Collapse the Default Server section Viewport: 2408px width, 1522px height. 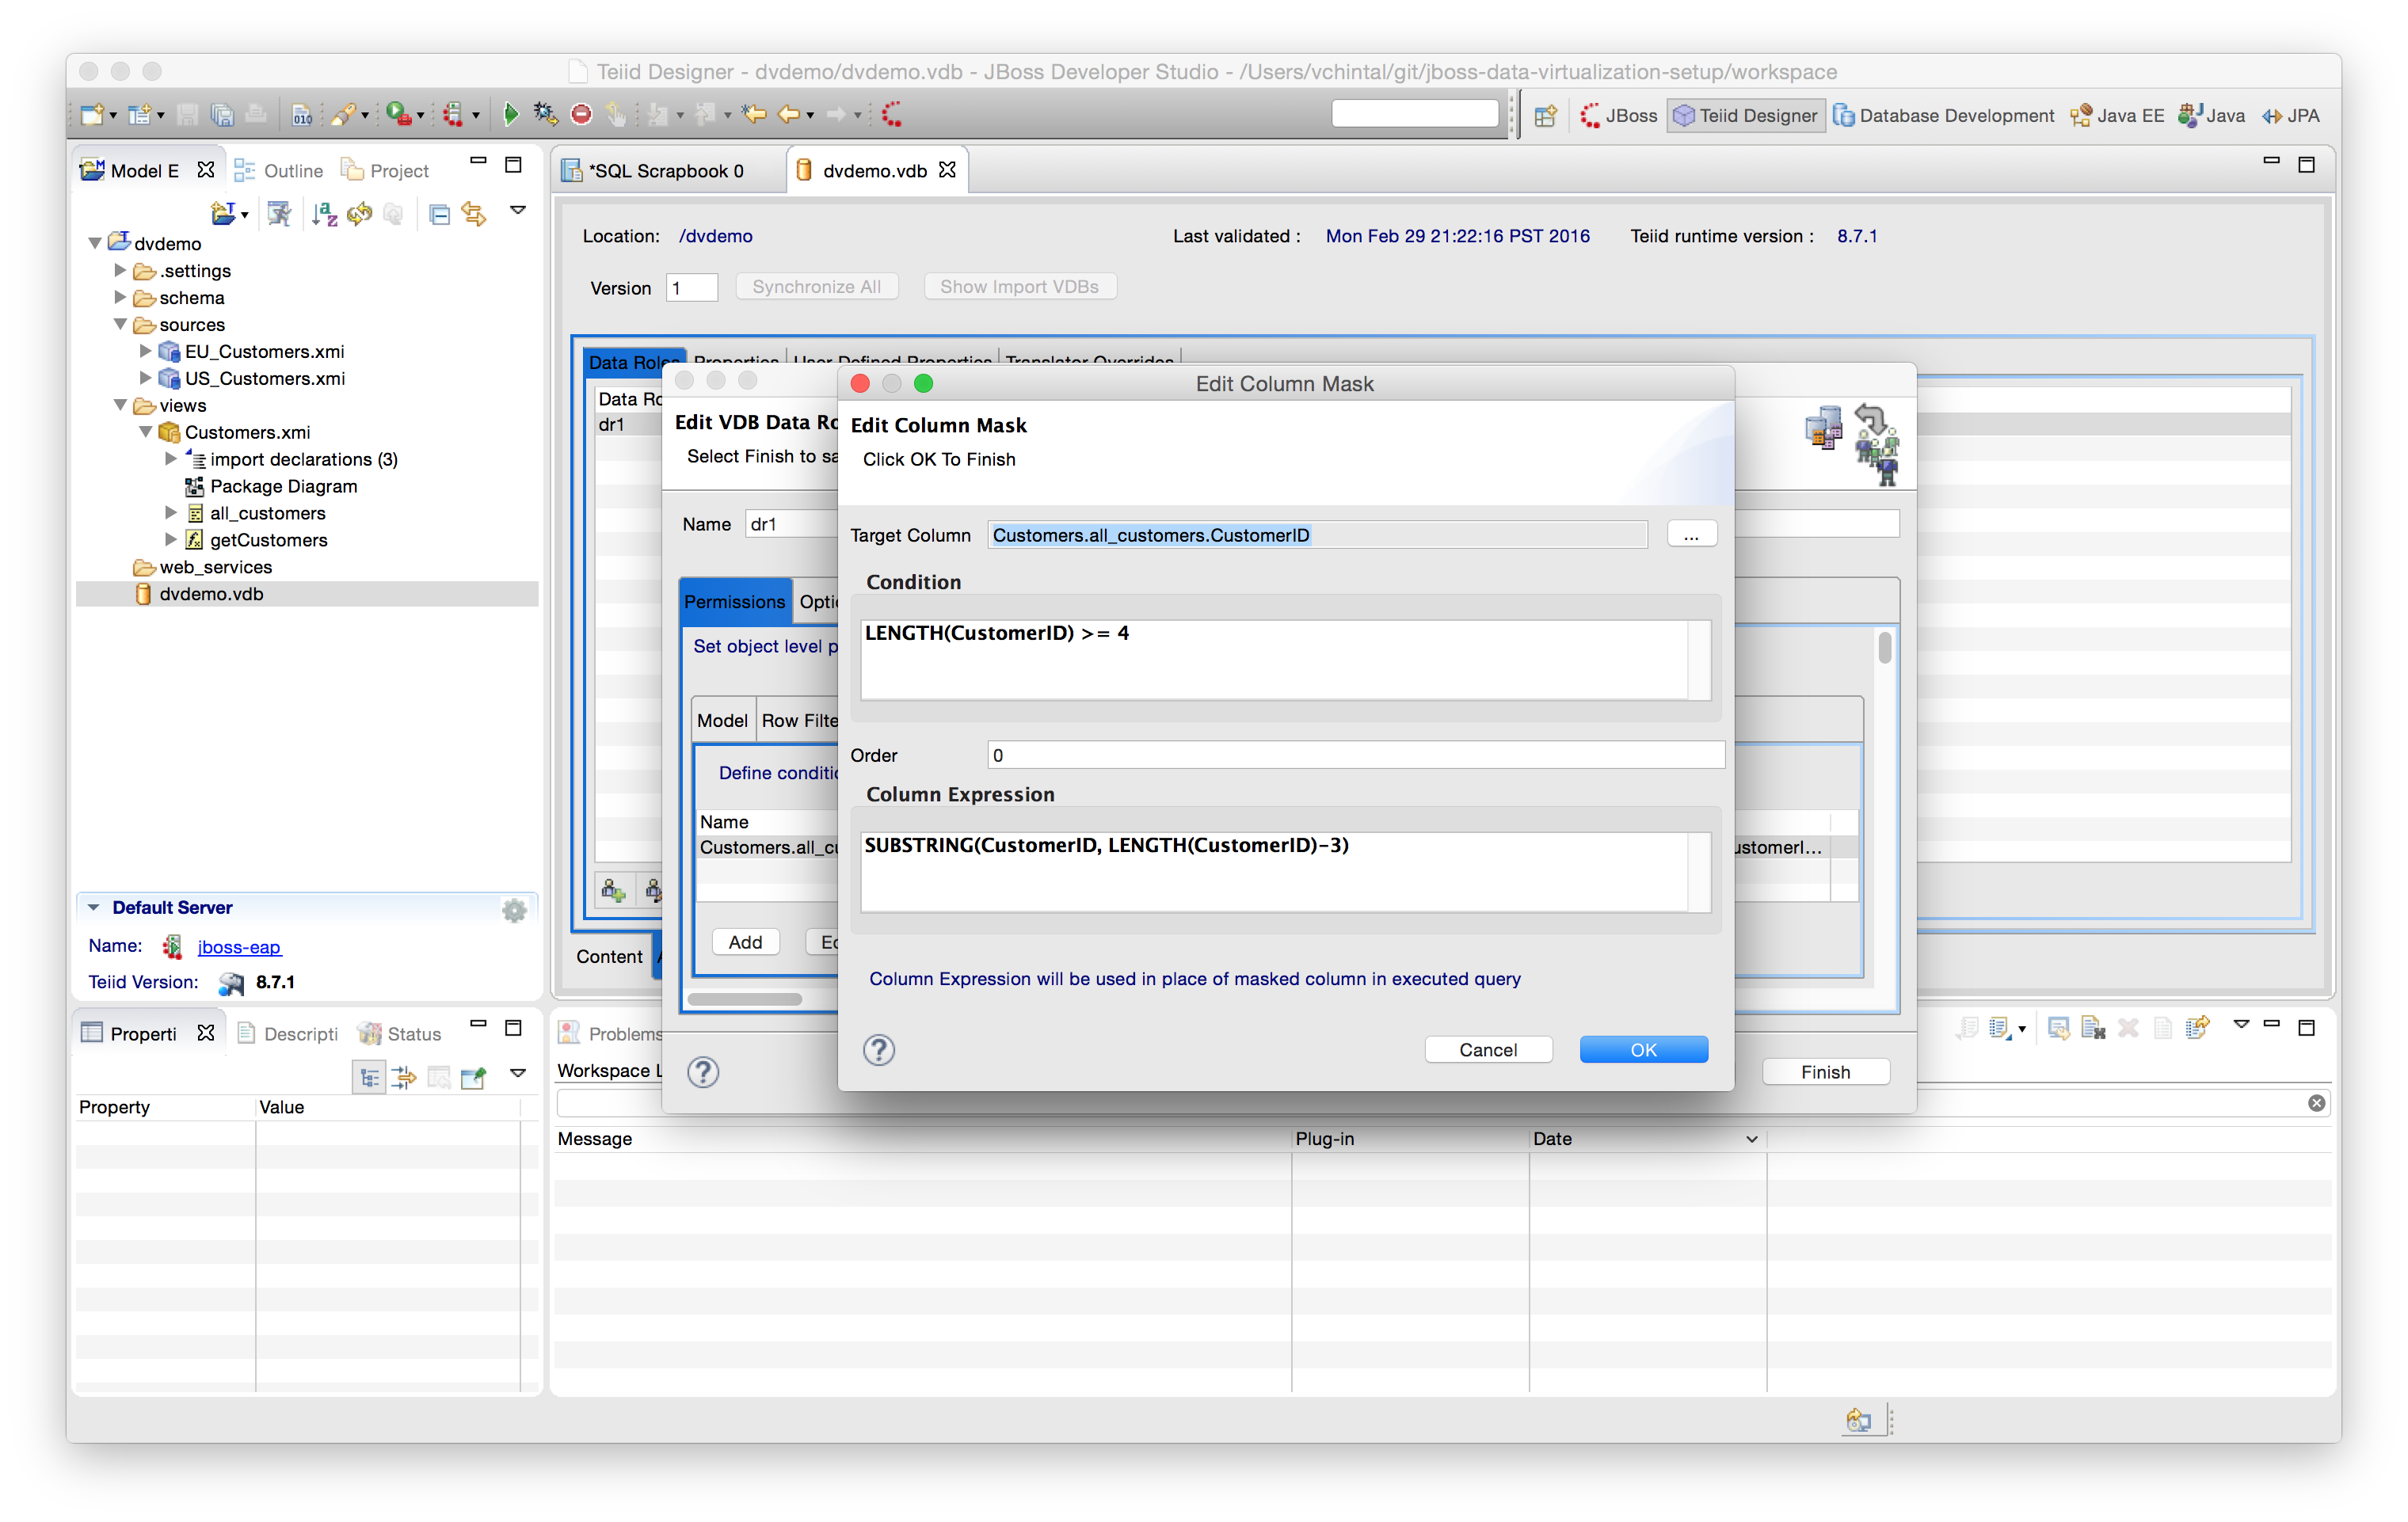pos(94,907)
